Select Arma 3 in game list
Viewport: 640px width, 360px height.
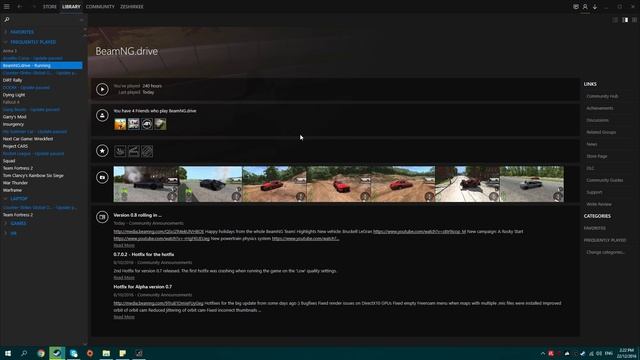pos(10,51)
